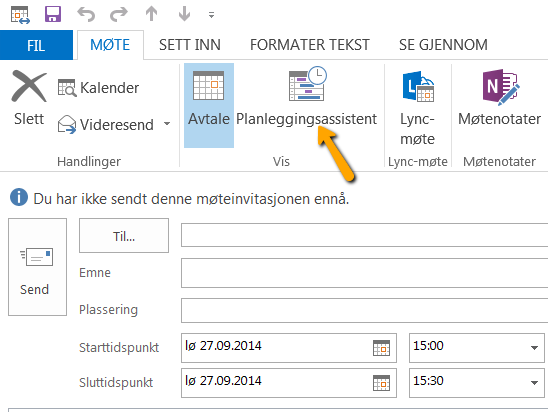The width and height of the screenshot is (548, 412).
Task: Open Kalender from Handlinger group
Action: [99, 87]
